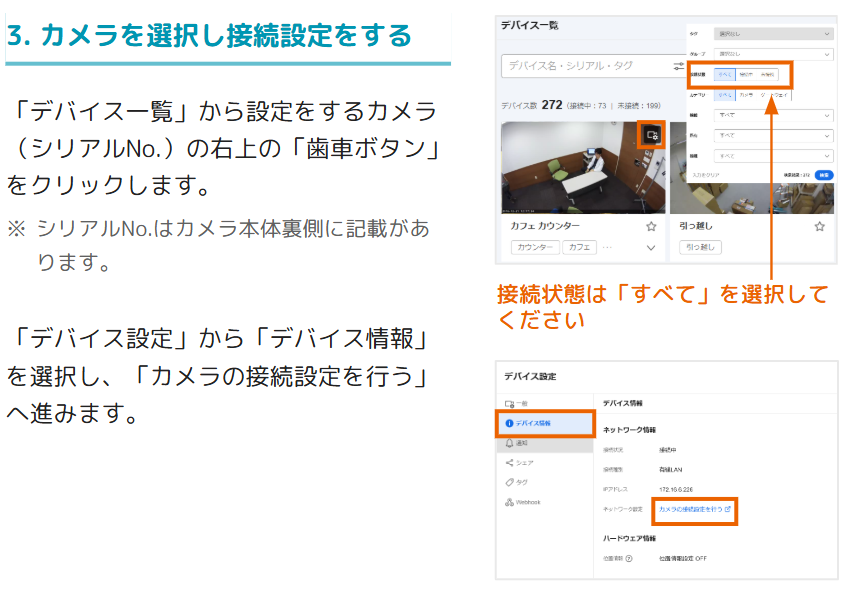The width and height of the screenshot is (864, 606).
Task: Click the 有線LAN connection type value
Action: (671, 470)
